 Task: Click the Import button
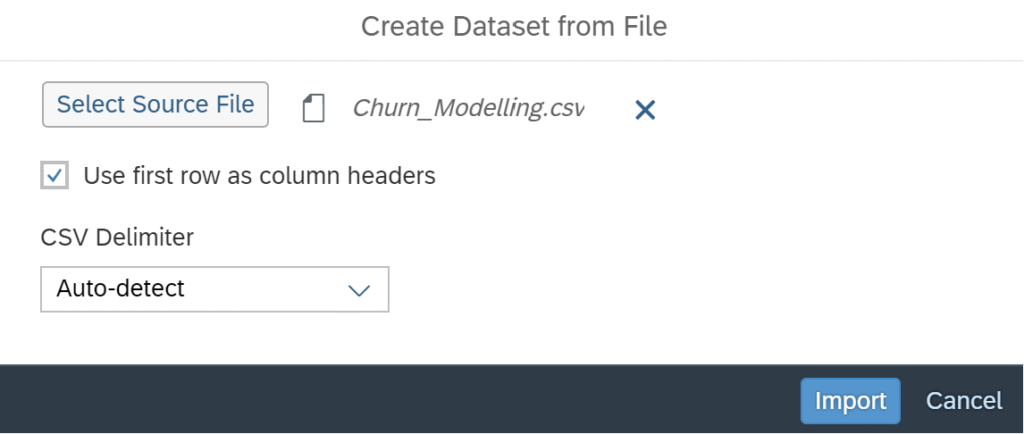(850, 401)
